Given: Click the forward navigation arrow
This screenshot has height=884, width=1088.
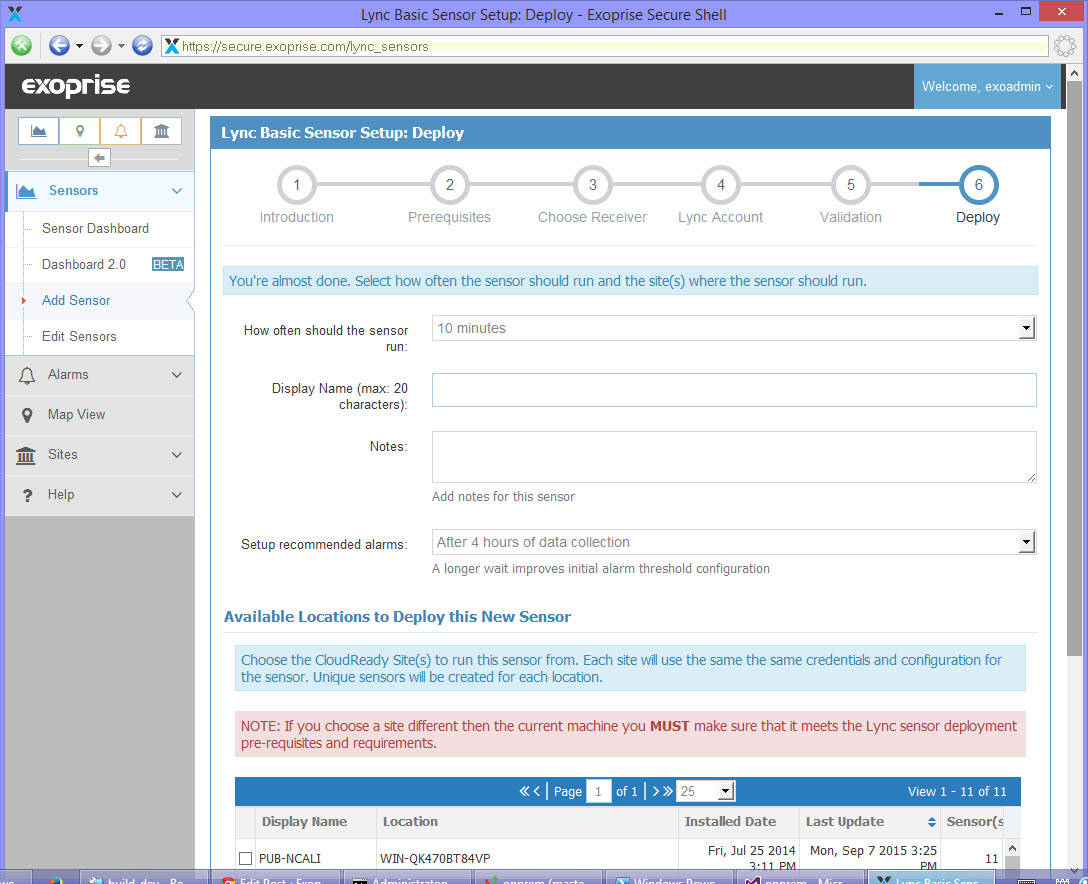Looking at the screenshot, I should (x=101, y=46).
